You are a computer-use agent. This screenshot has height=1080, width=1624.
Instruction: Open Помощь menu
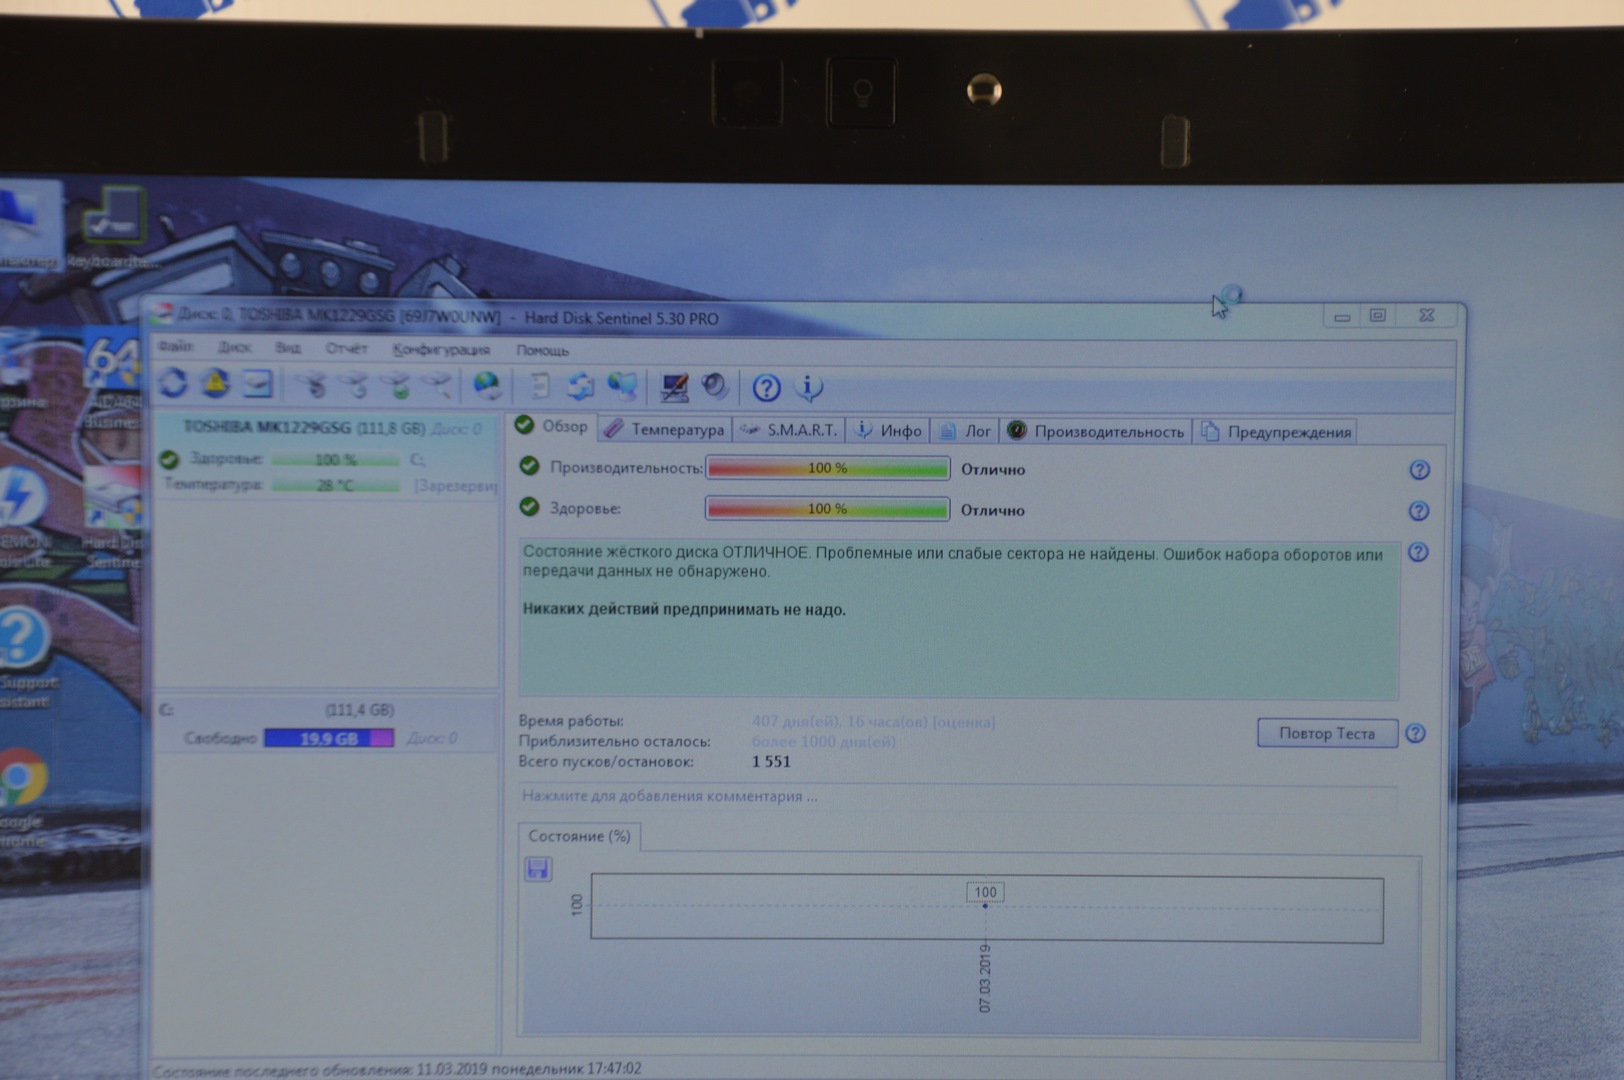(542, 350)
